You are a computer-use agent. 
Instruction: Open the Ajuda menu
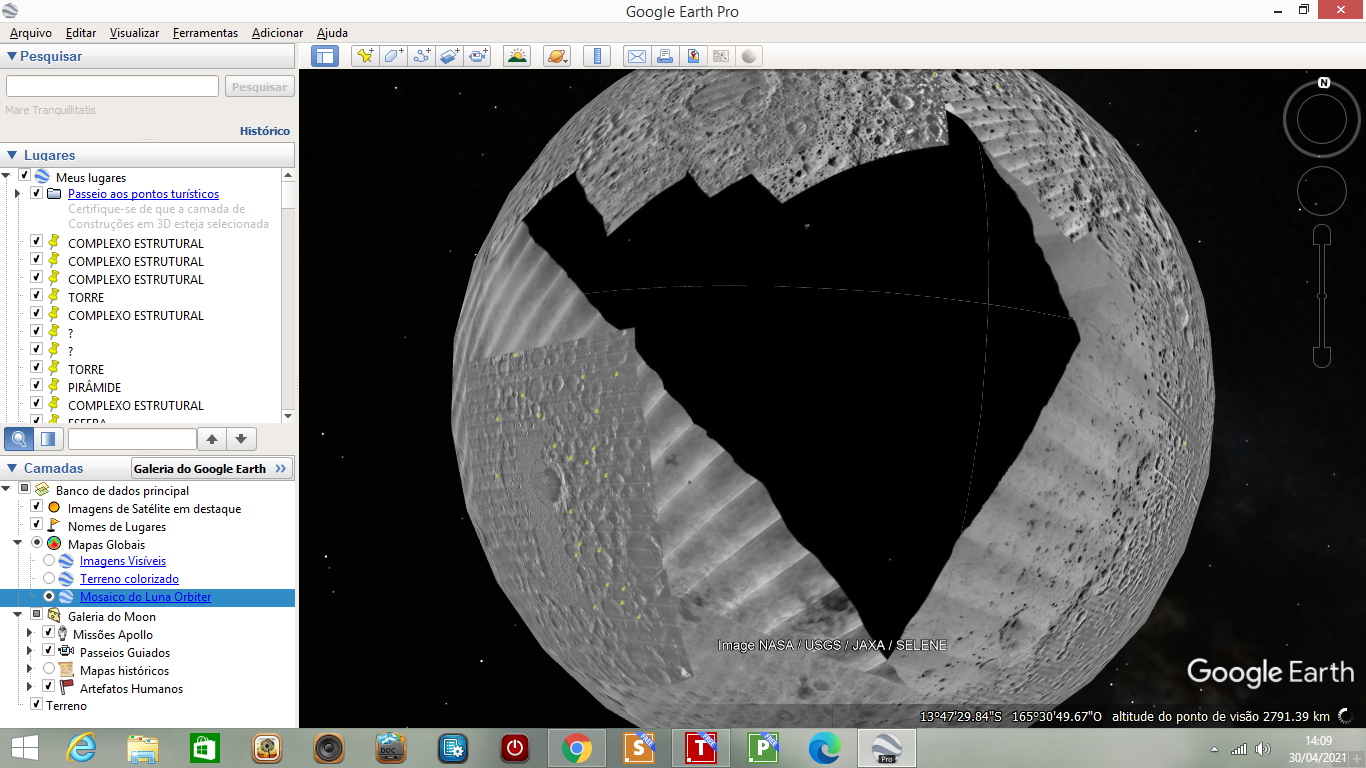pyautogui.click(x=332, y=33)
